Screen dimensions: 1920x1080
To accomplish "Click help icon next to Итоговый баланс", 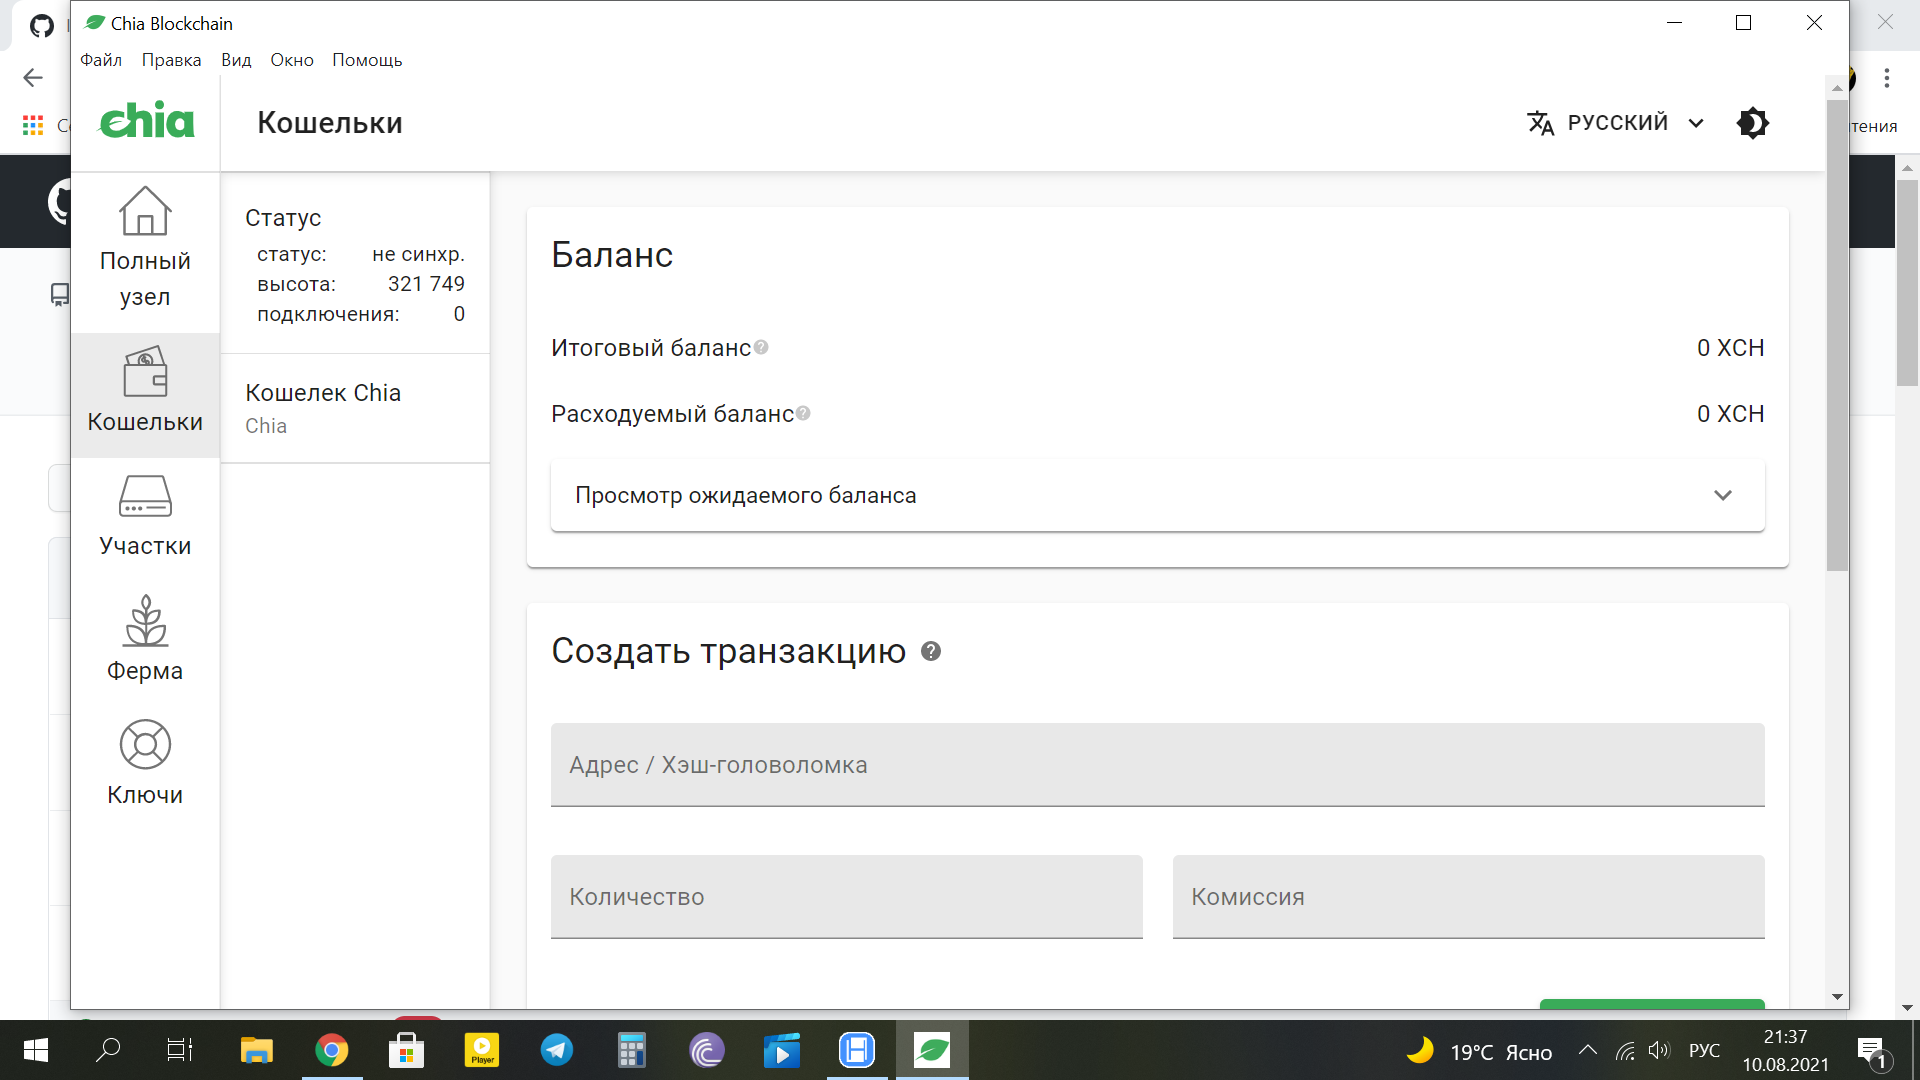I will coord(761,347).
